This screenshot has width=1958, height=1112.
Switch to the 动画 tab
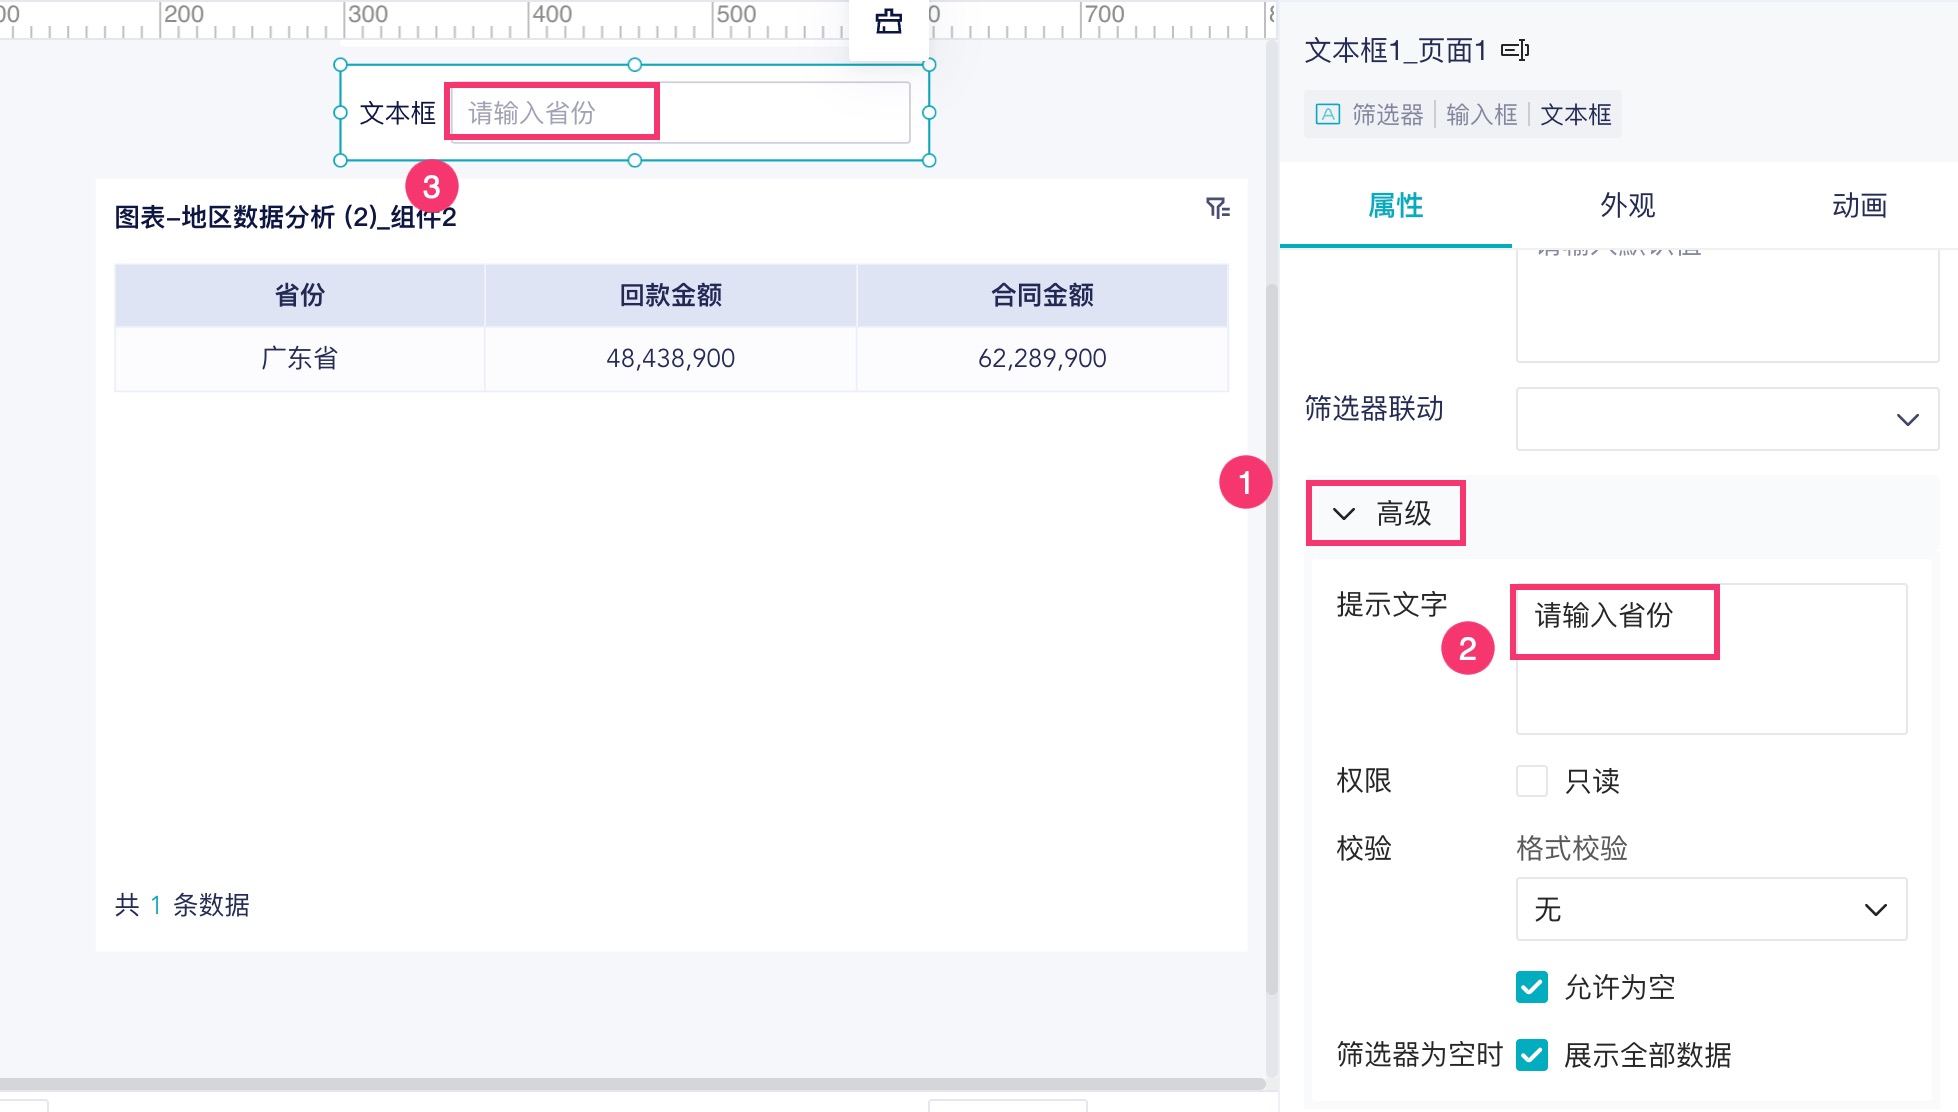(x=1859, y=206)
